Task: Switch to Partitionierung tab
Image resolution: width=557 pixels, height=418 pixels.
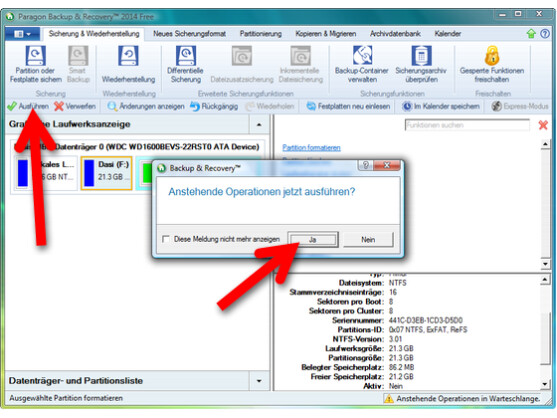Action: point(260,34)
